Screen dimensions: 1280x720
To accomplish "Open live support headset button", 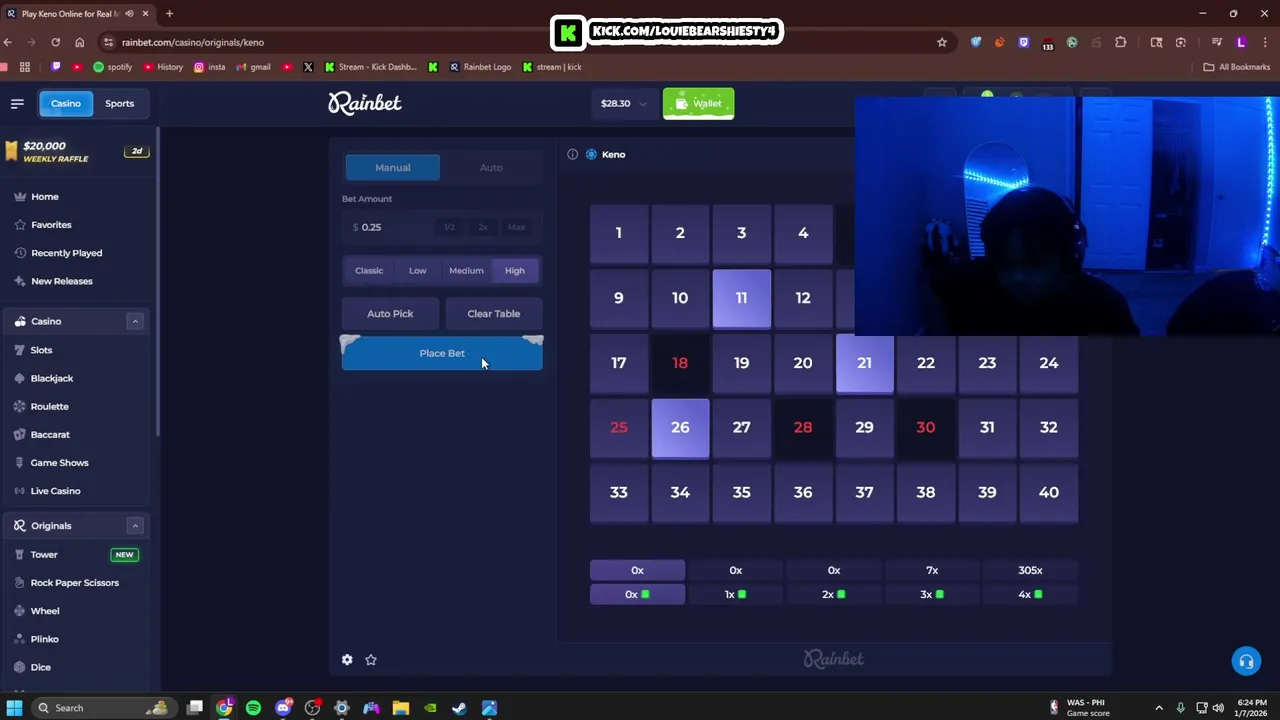I will 1246,662.
